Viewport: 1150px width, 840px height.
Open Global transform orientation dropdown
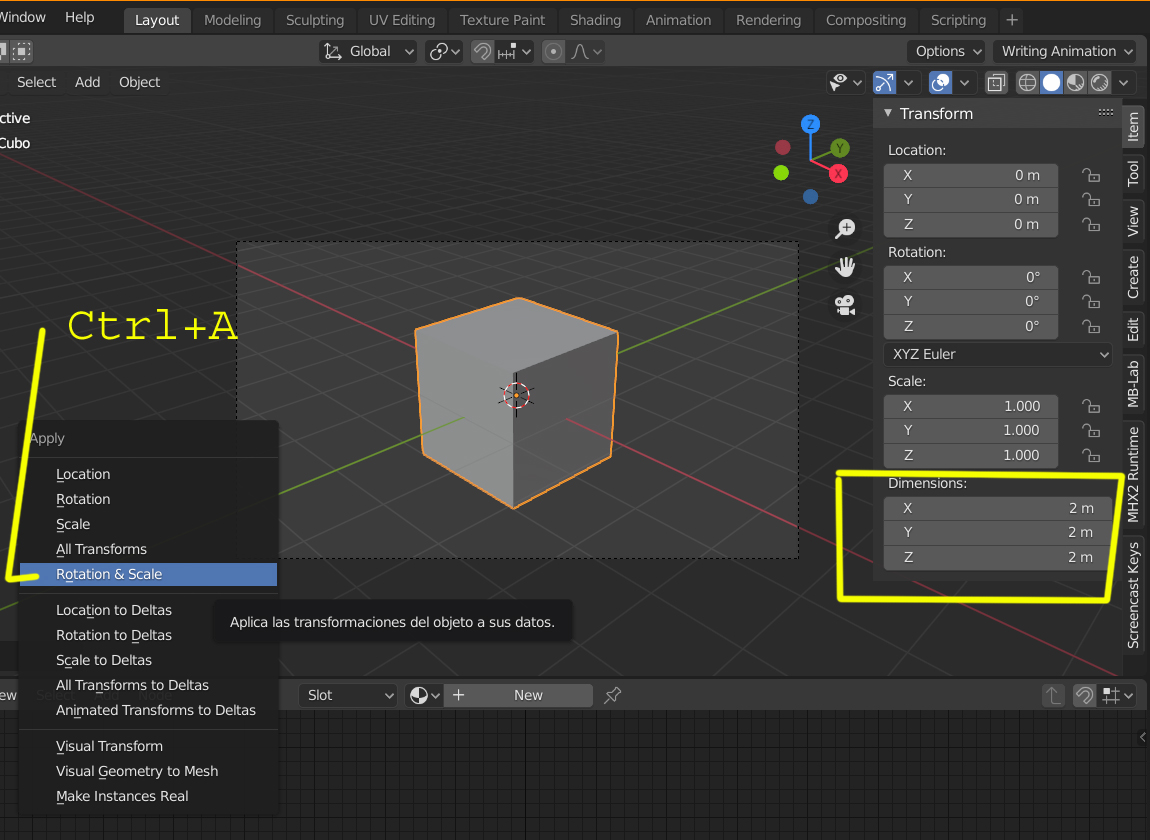(369, 51)
